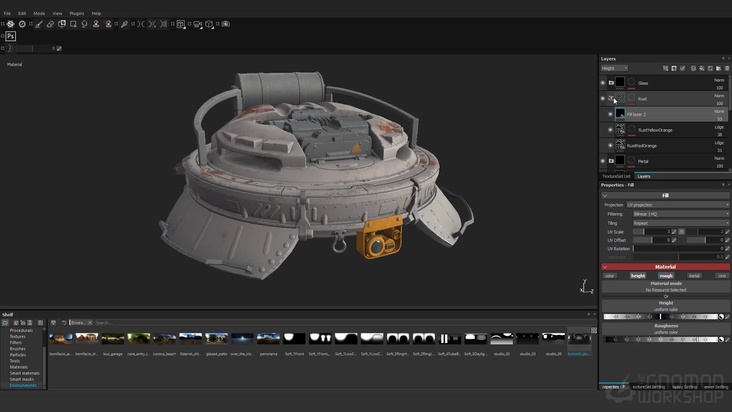This screenshot has width=732, height=412.
Task: Open the Projection dropdown
Action: coord(677,205)
